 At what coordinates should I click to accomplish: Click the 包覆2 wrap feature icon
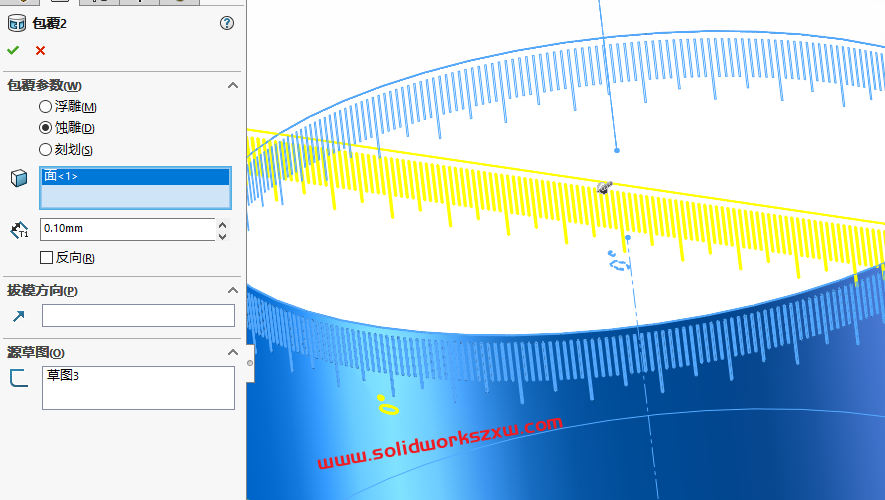pos(17,23)
